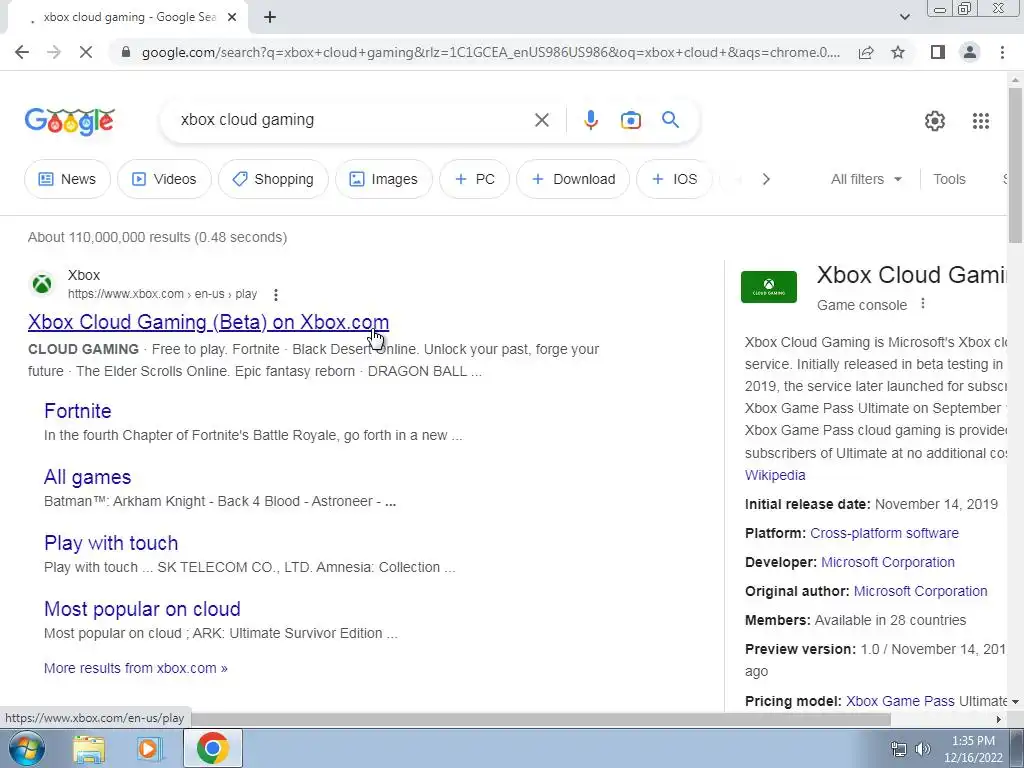Click into the xbox cloud gaming search field
Viewport: 1024px width, 768px height.
(353, 120)
